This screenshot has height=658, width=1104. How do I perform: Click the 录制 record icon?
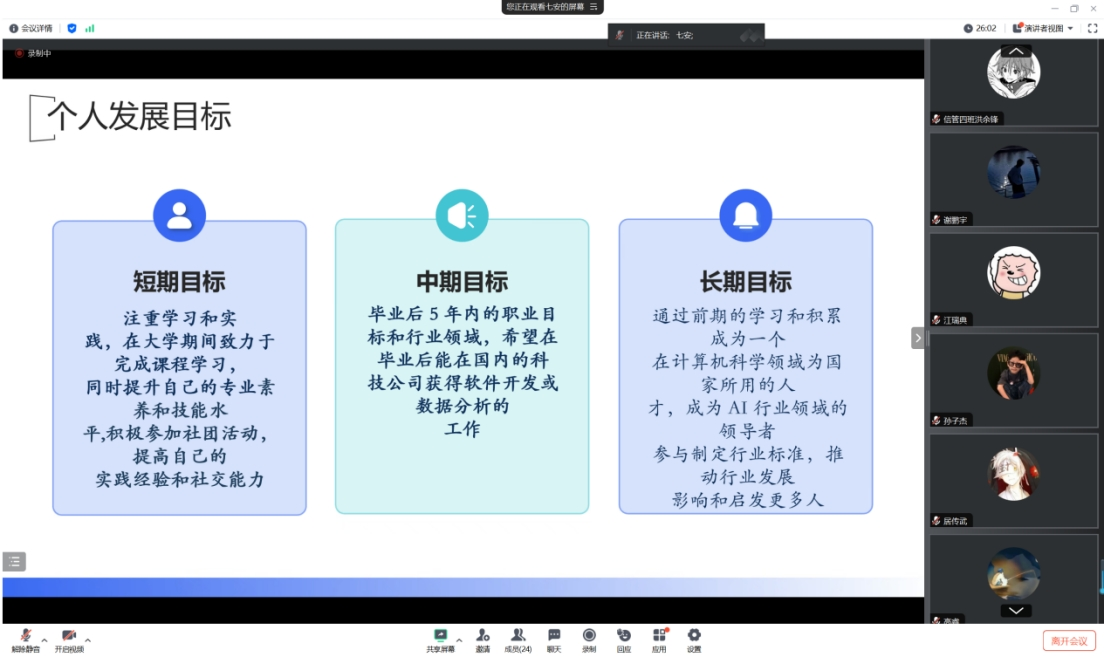[589, 636]
